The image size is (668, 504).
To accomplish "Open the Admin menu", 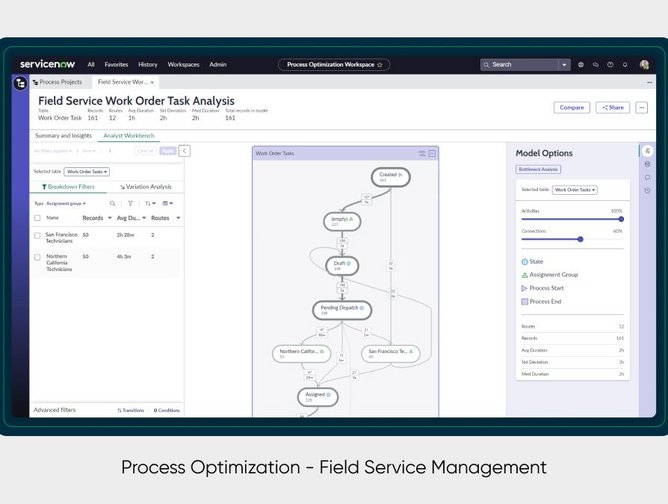I will point(218,65).
